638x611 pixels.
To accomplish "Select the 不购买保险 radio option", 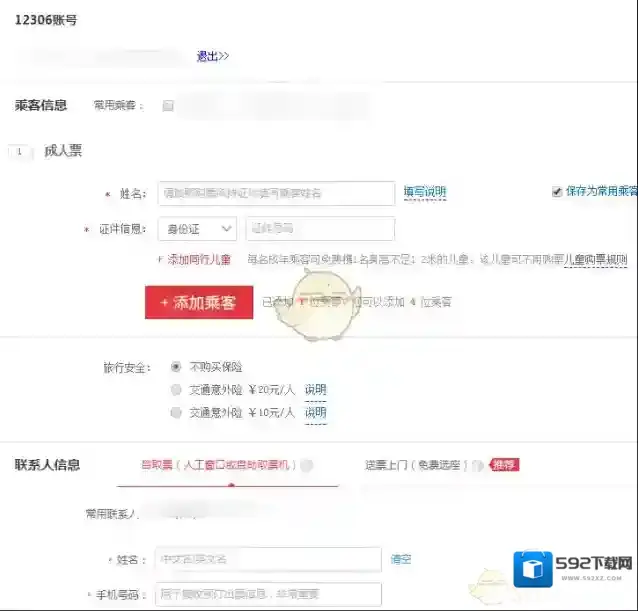I will tap(176, 367).
